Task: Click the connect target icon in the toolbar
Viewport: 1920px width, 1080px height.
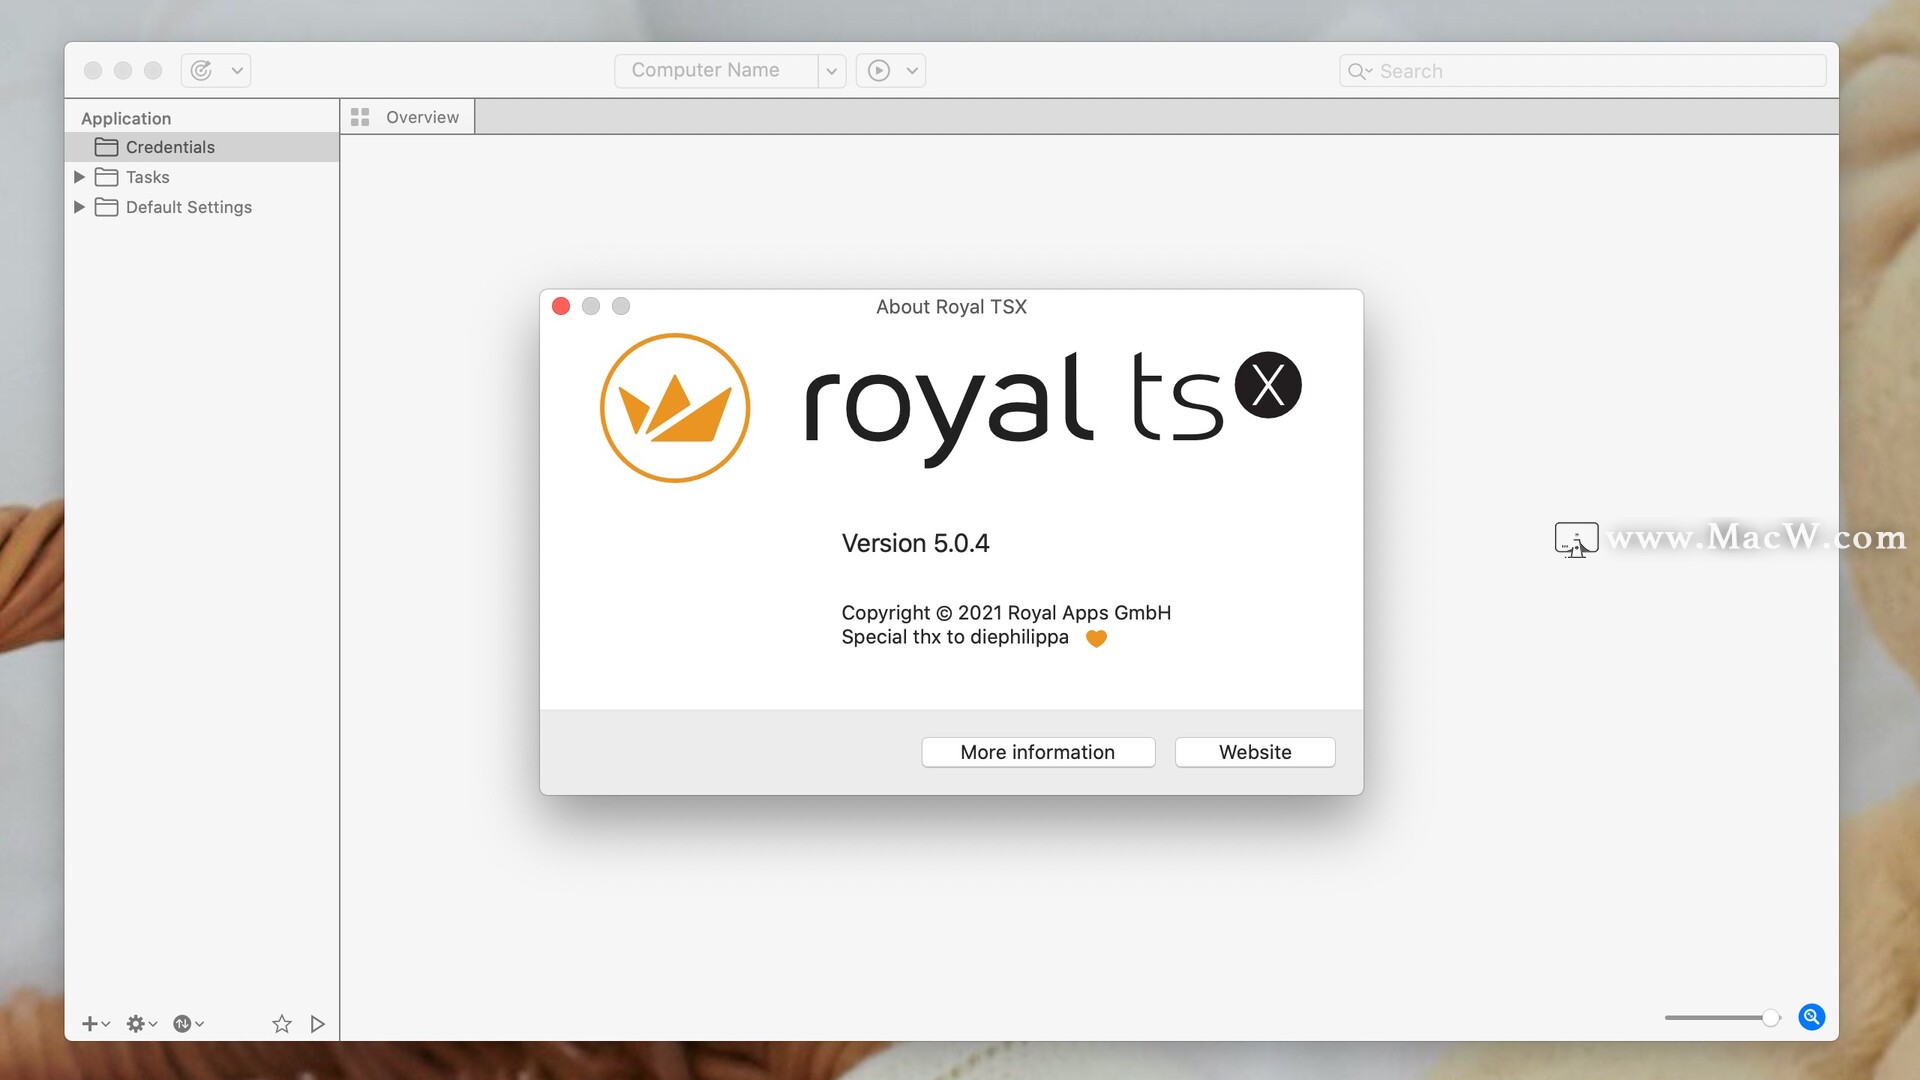Action: (x=201, y=70)
